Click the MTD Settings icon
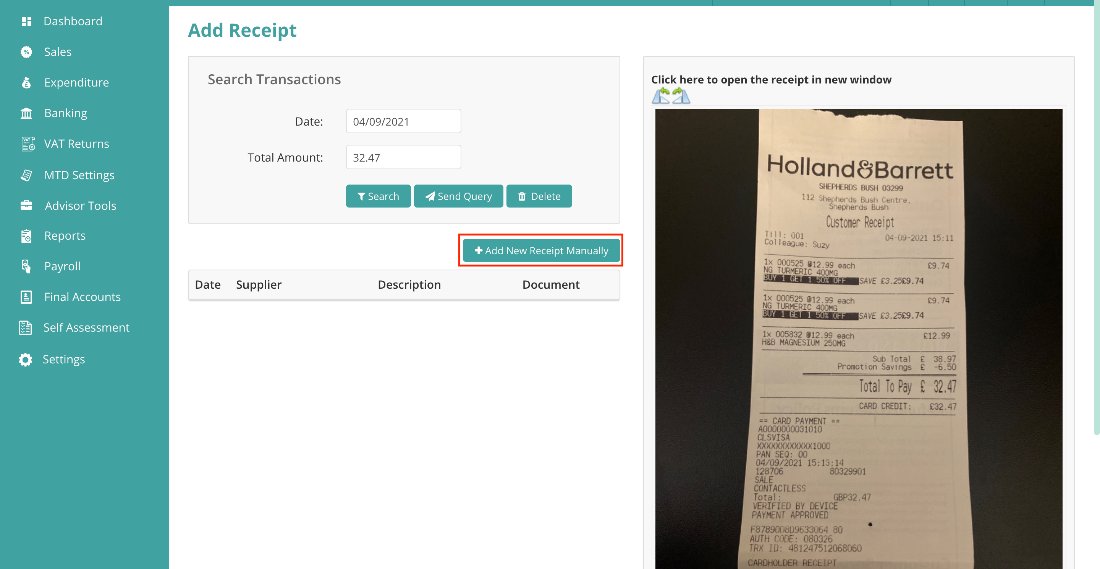The image size is (1100, 569). click(27, 175)
